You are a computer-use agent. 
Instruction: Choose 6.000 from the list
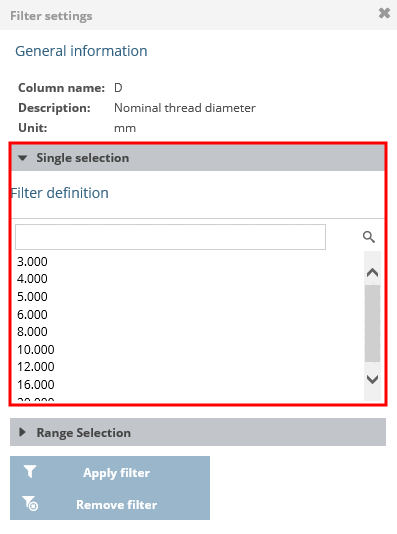[32, 314]
